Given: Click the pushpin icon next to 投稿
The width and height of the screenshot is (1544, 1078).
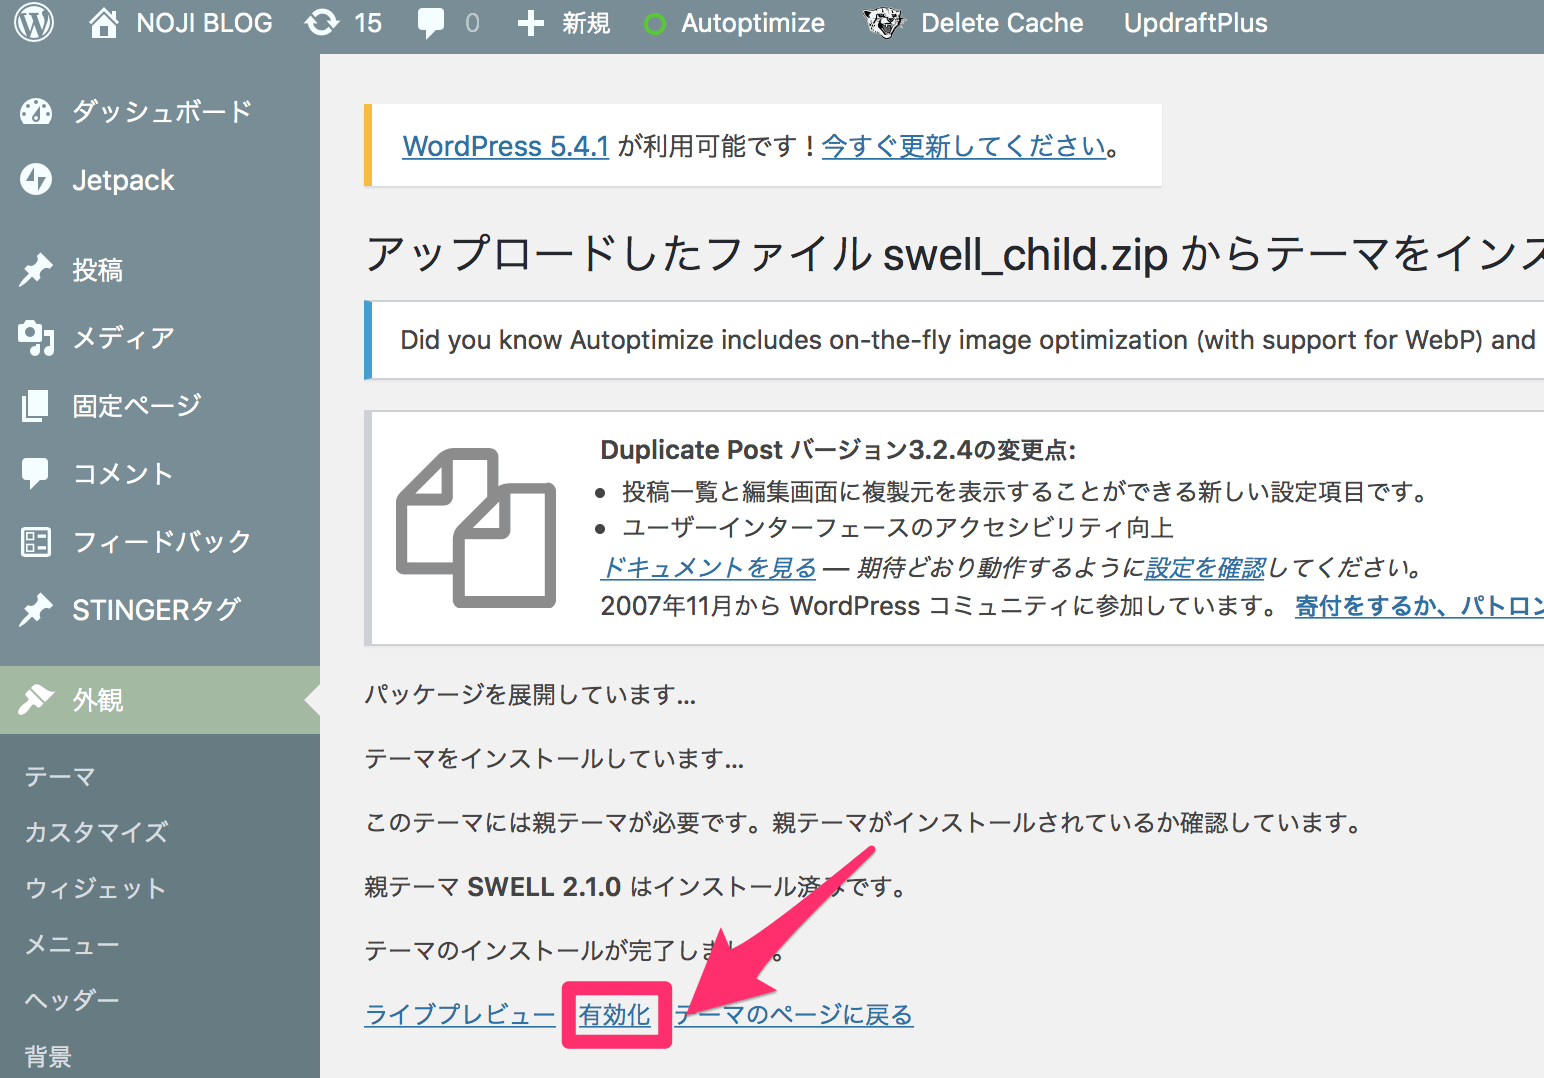Looking at the screenshot, I should (x=36, y=269).
